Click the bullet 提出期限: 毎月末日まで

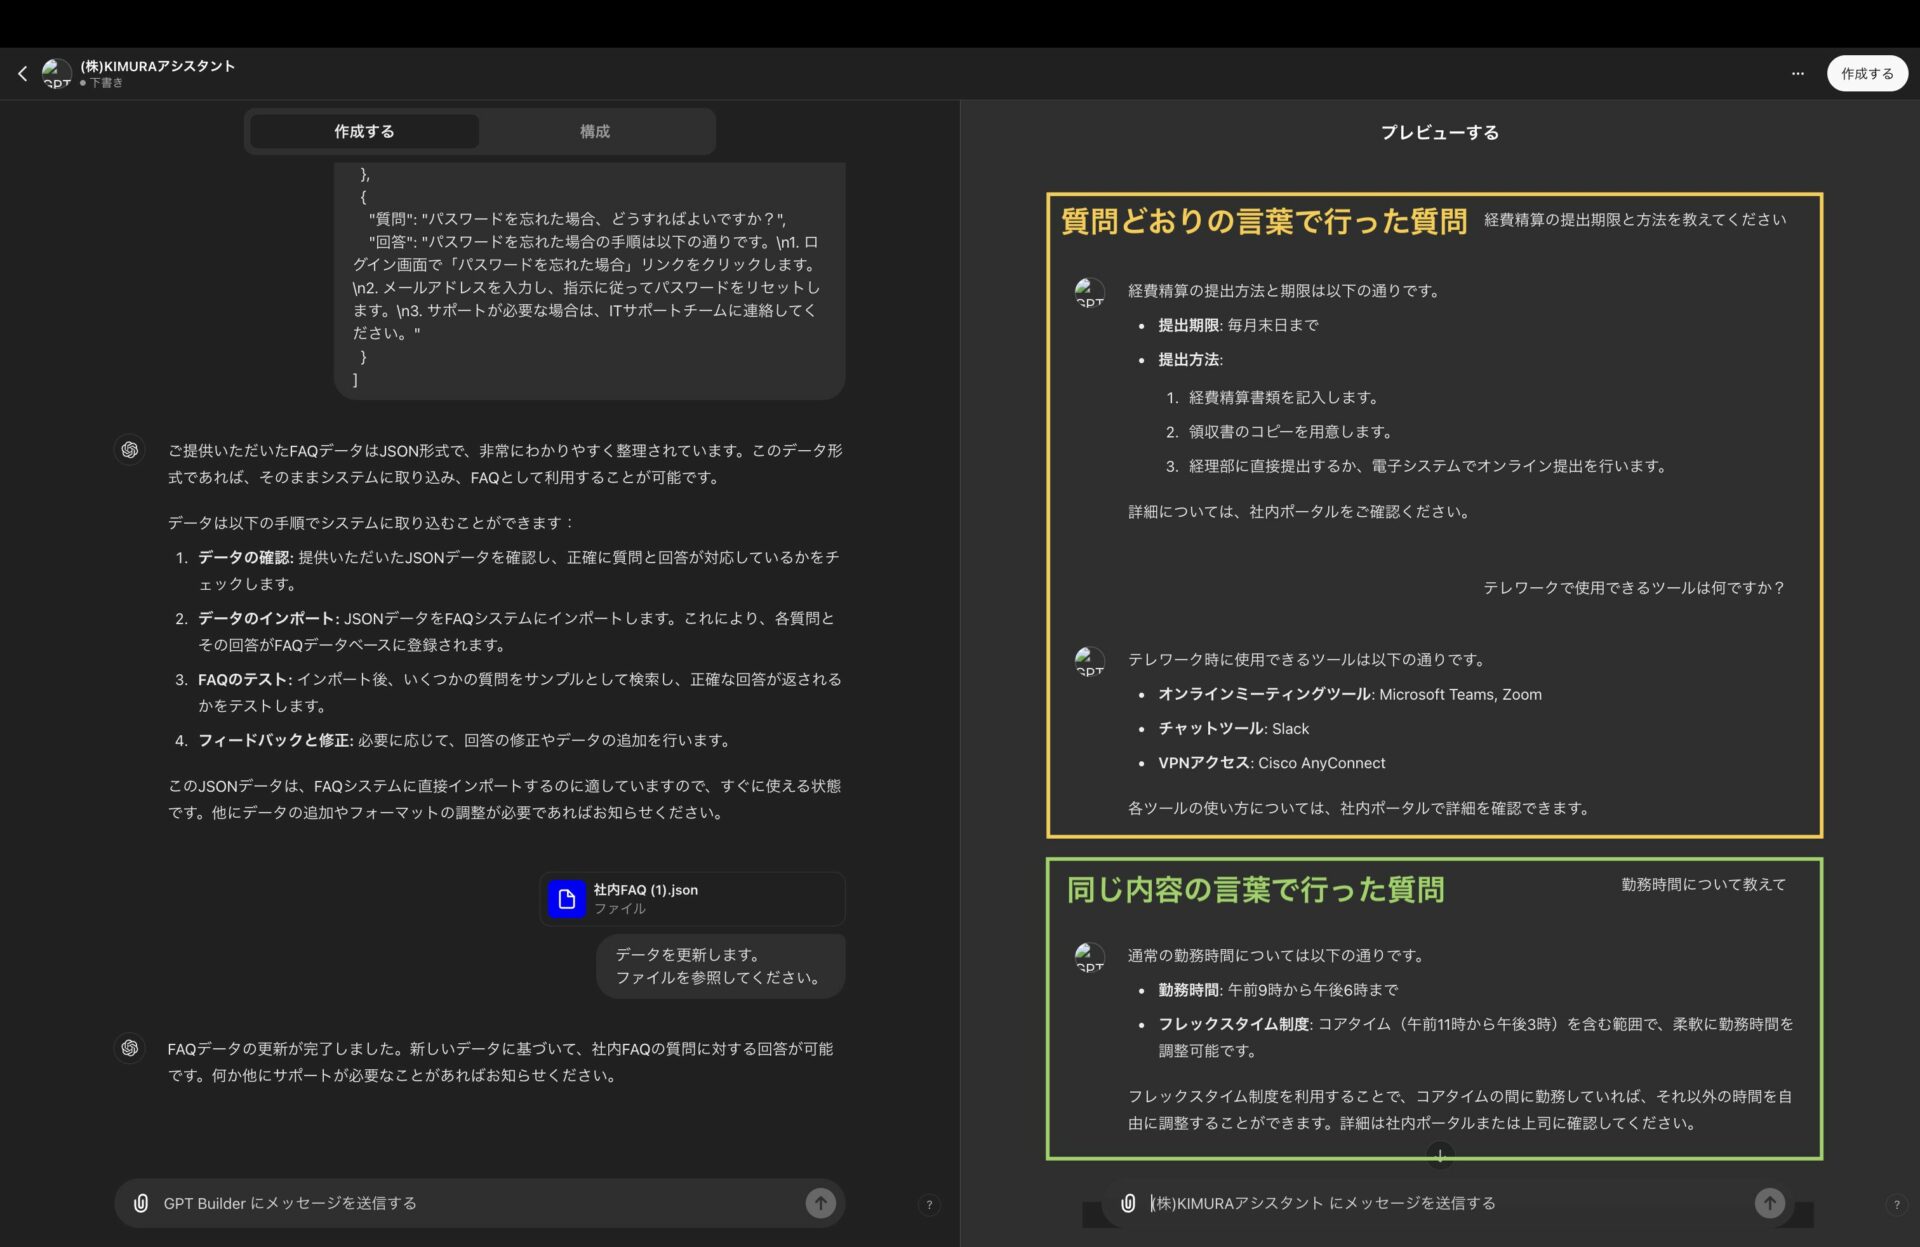[x=1238, y=325]
